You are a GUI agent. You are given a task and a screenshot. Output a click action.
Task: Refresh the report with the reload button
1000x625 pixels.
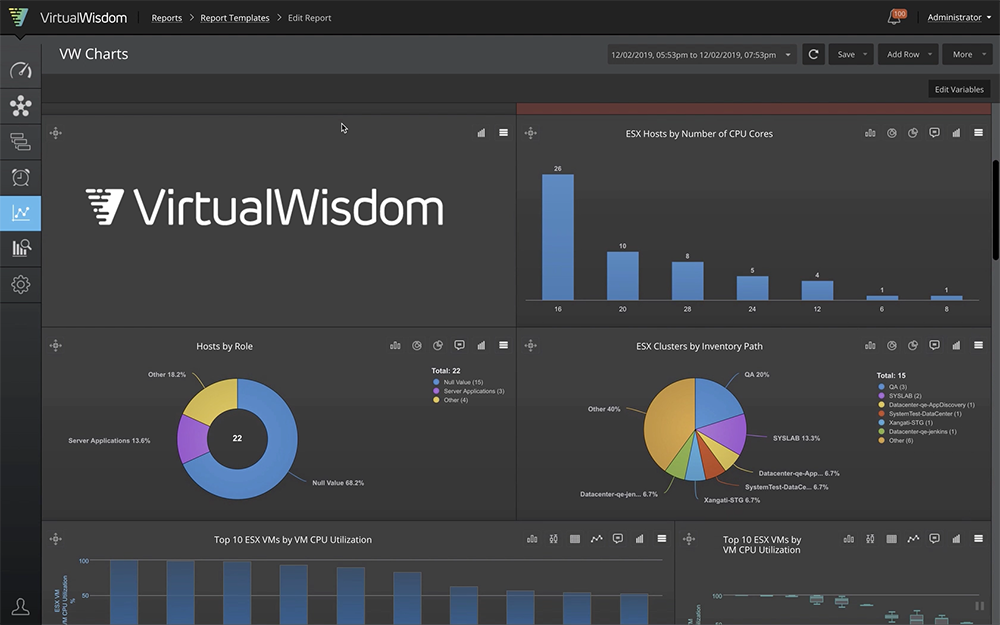[813, 54]
